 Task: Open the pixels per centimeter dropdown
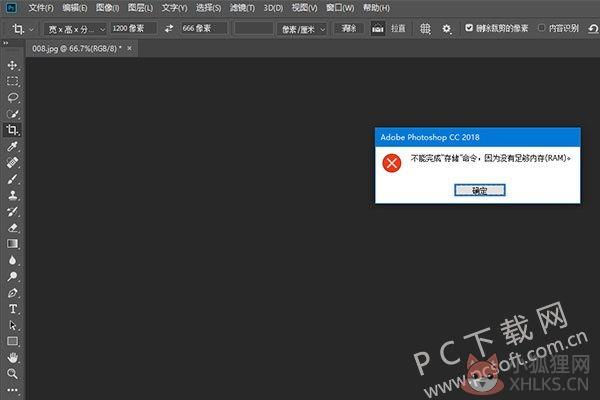(x=302, y=29)
